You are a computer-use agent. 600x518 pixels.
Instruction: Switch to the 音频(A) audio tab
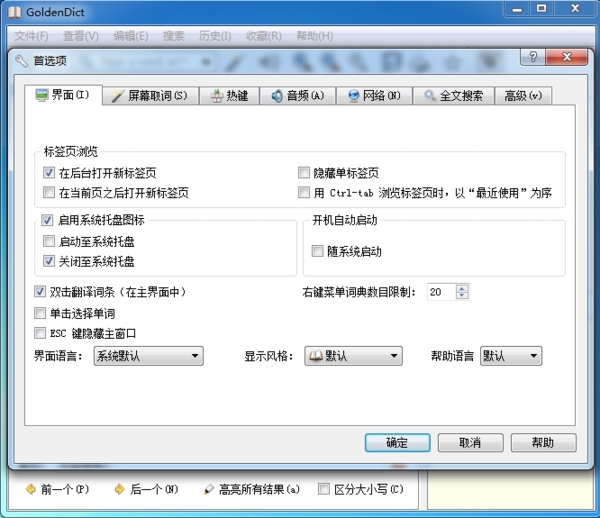tap(298, 96)
